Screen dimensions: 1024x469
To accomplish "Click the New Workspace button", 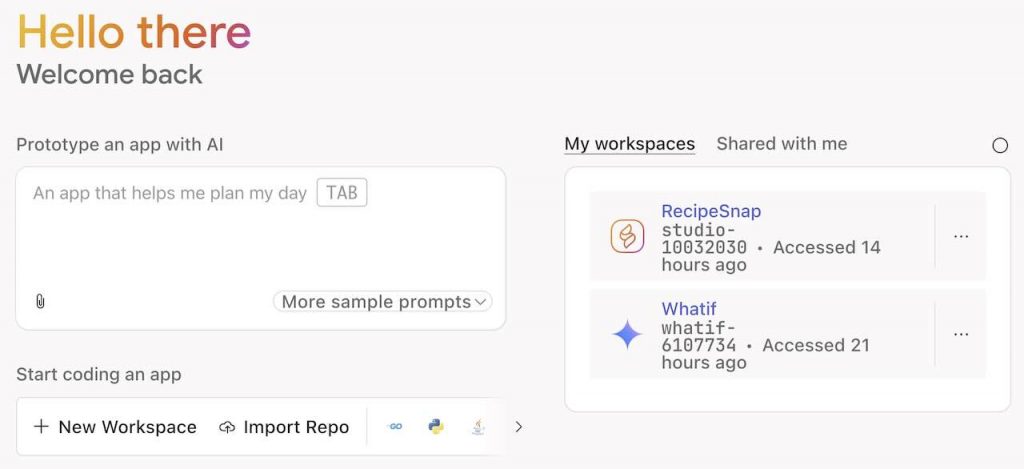I will pos(115,427).
